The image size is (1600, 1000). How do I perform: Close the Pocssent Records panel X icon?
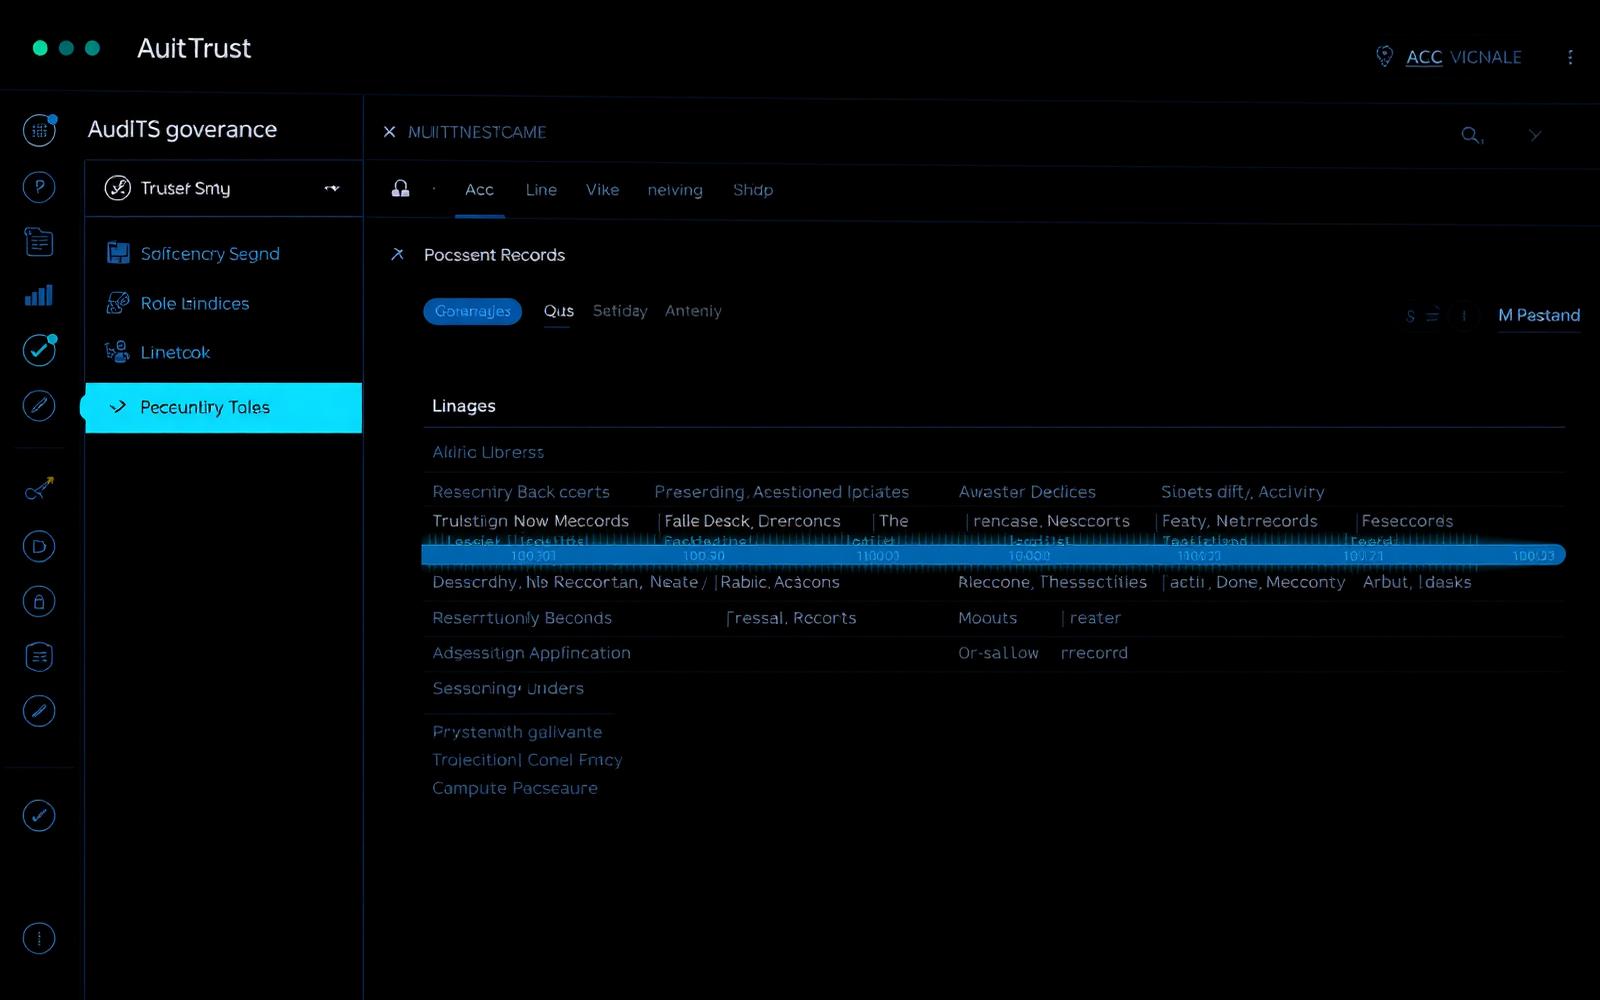[397, 254]
